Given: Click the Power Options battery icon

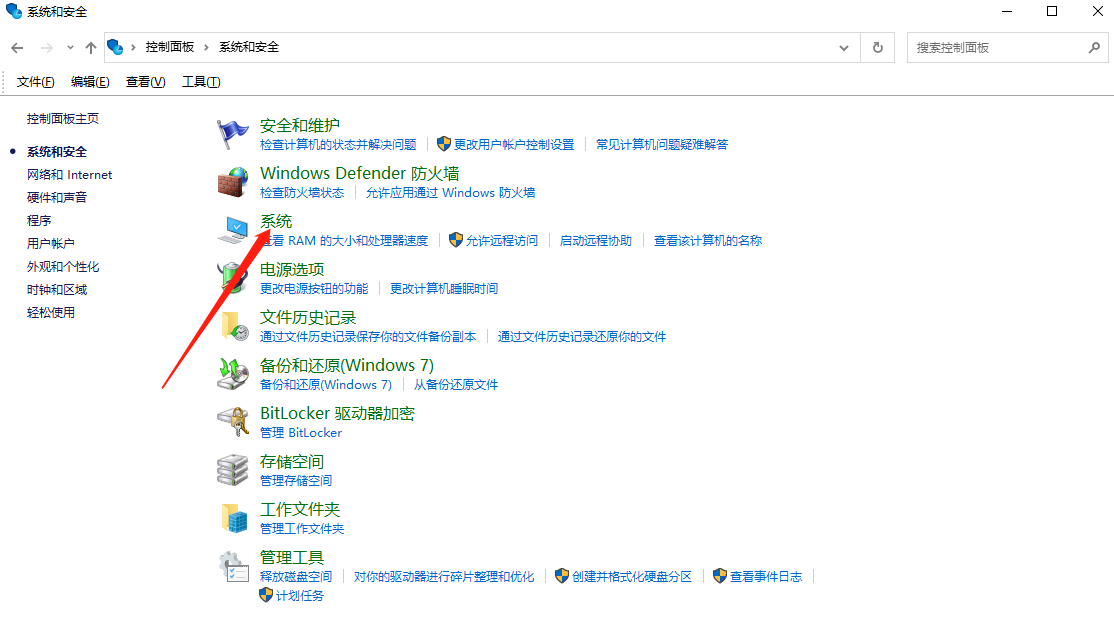Looking at the screenshot, I should point(232,277).
